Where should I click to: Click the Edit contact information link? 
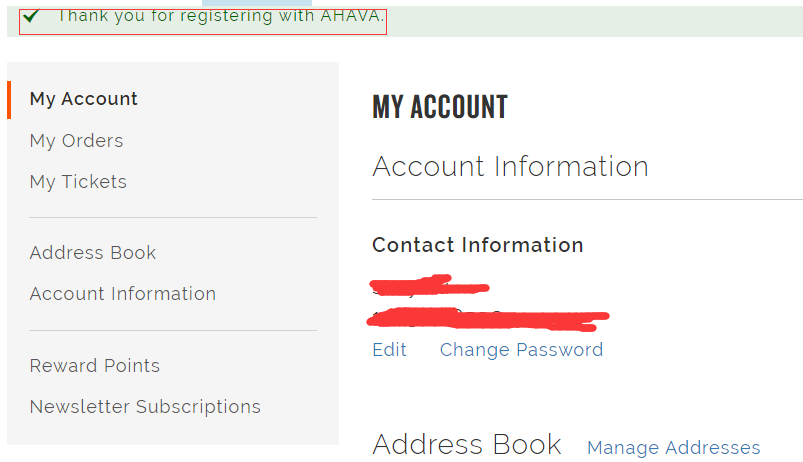coord(389,350)
